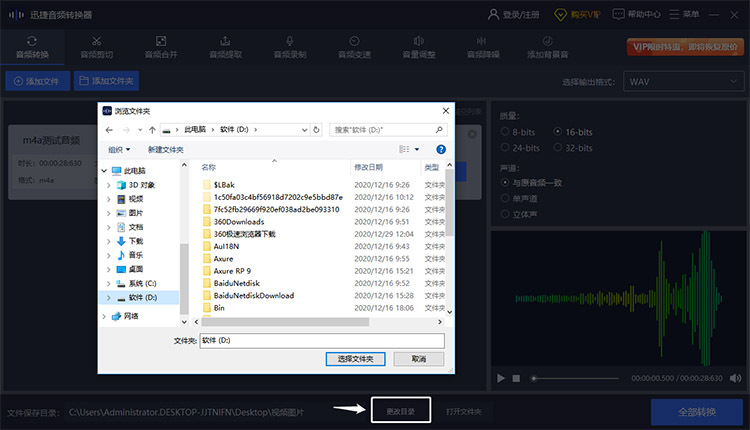Expand the 3D 对象 tree node
The image size is (750, 430).
[109, 185]
